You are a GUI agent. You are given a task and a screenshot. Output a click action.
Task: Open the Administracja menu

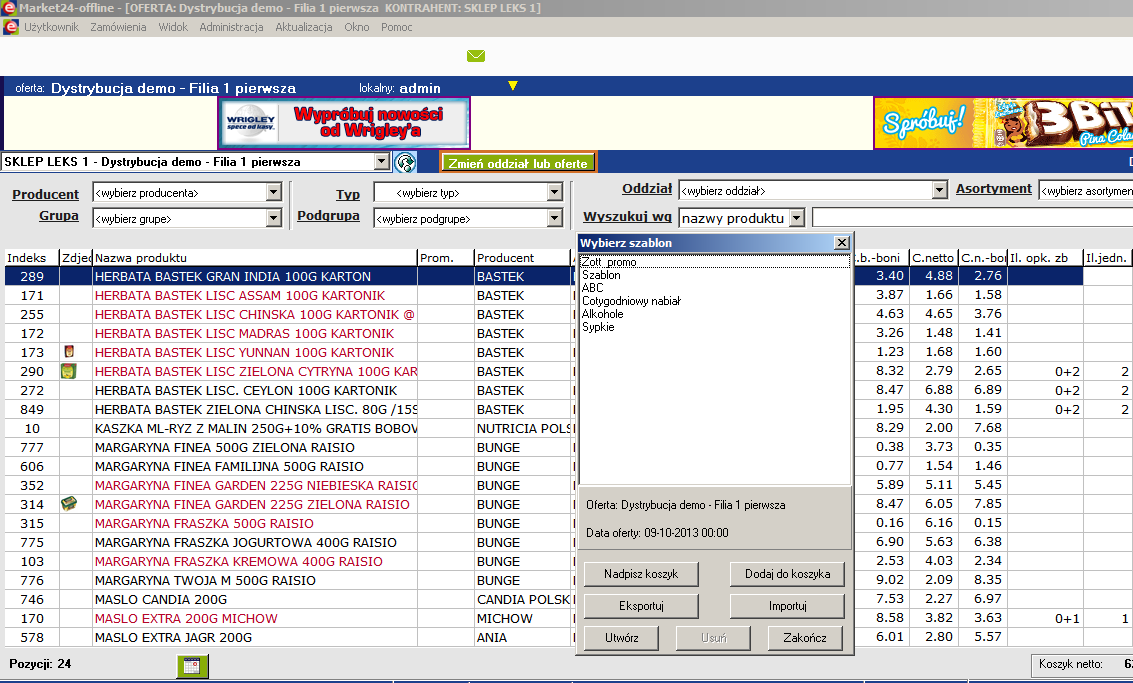231,27
